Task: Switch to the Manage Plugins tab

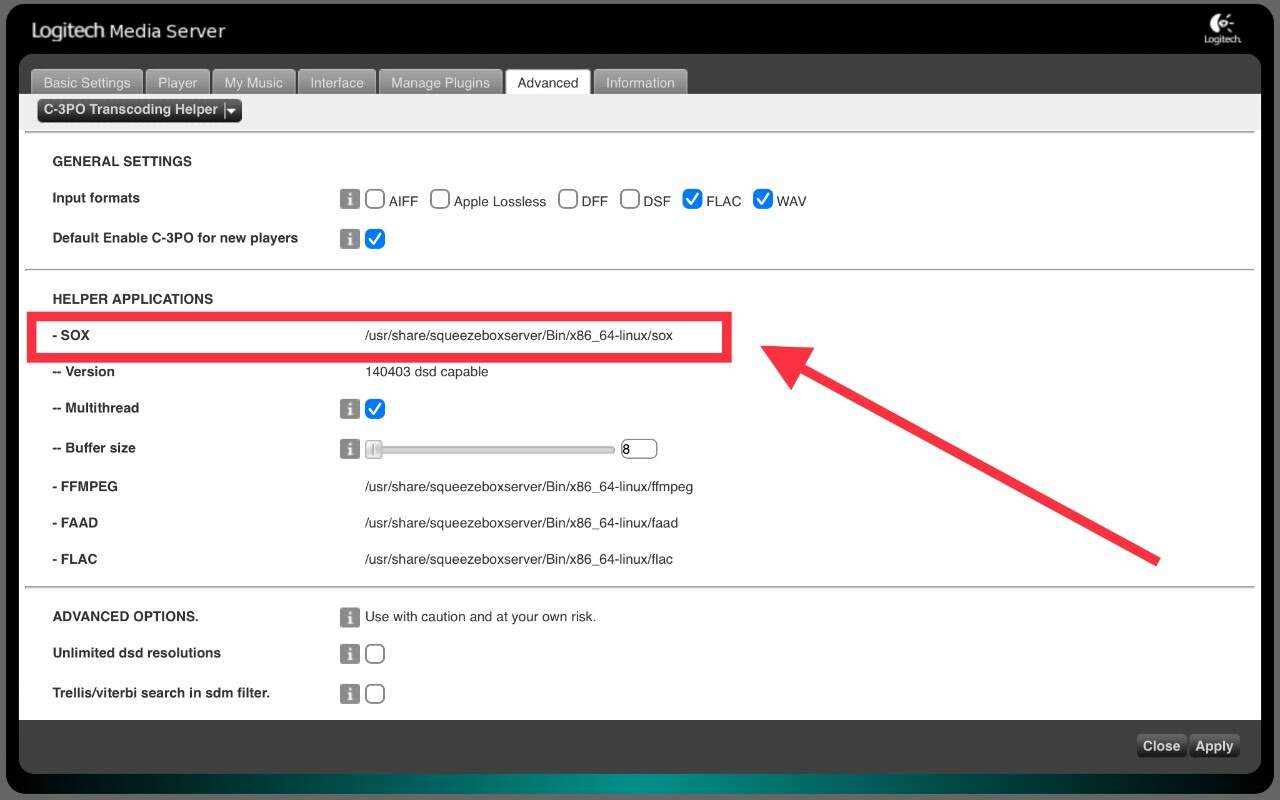Action: click(x=440, y=82)
